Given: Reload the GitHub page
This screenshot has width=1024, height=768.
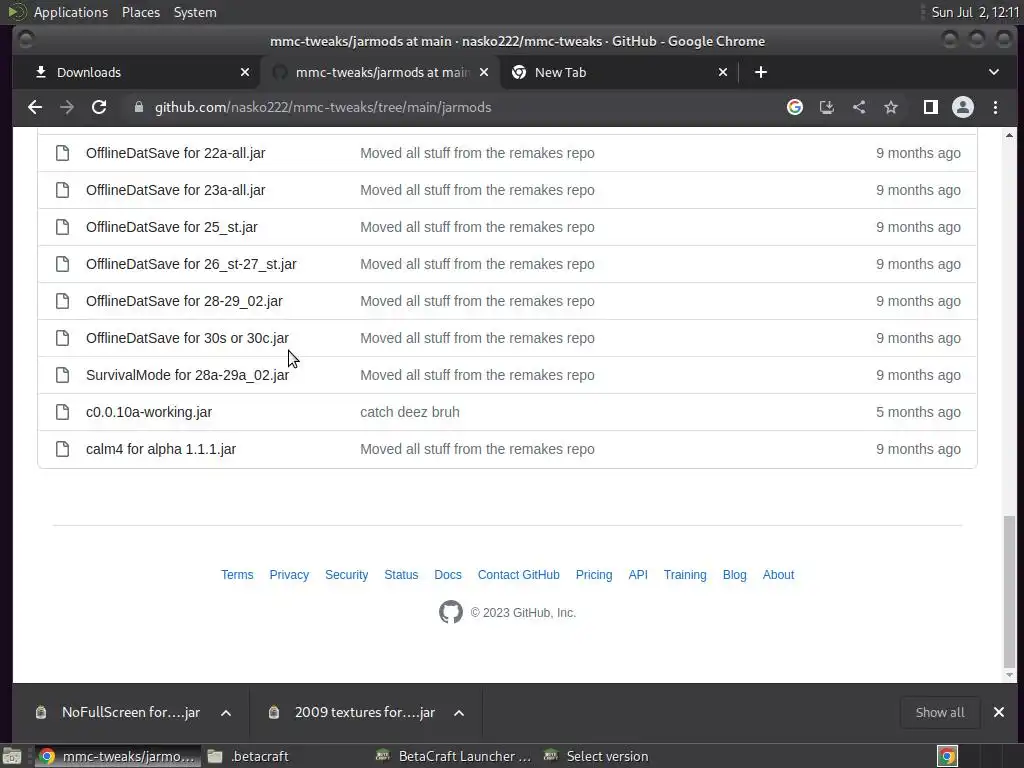Looking at the screenshot, I should click(x=99, y=107).
